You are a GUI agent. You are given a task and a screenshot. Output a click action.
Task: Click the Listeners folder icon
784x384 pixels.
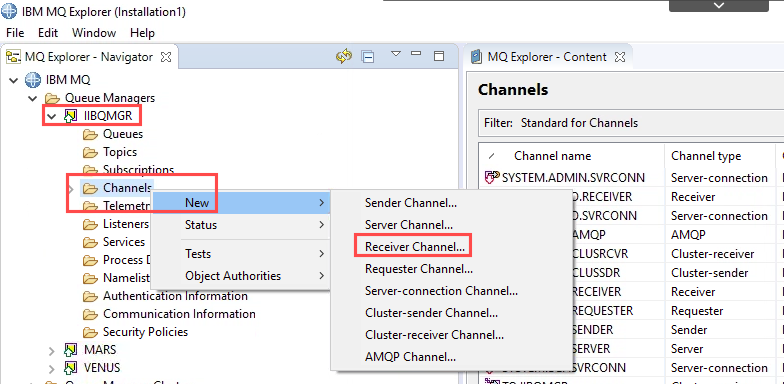click(90, 224)
